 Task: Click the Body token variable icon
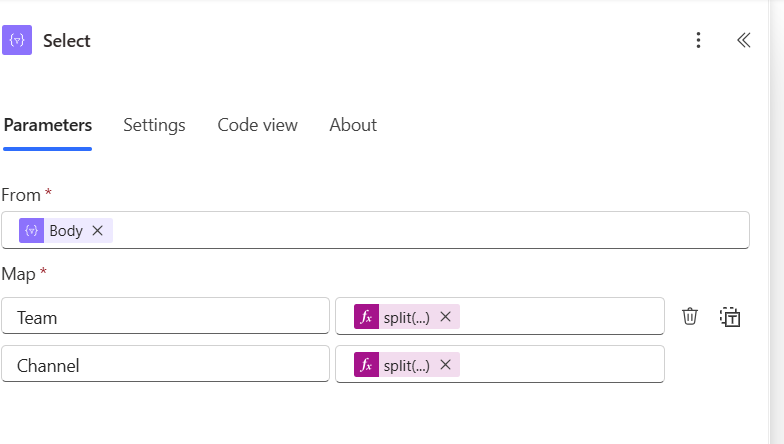click(x=32, y=231)
